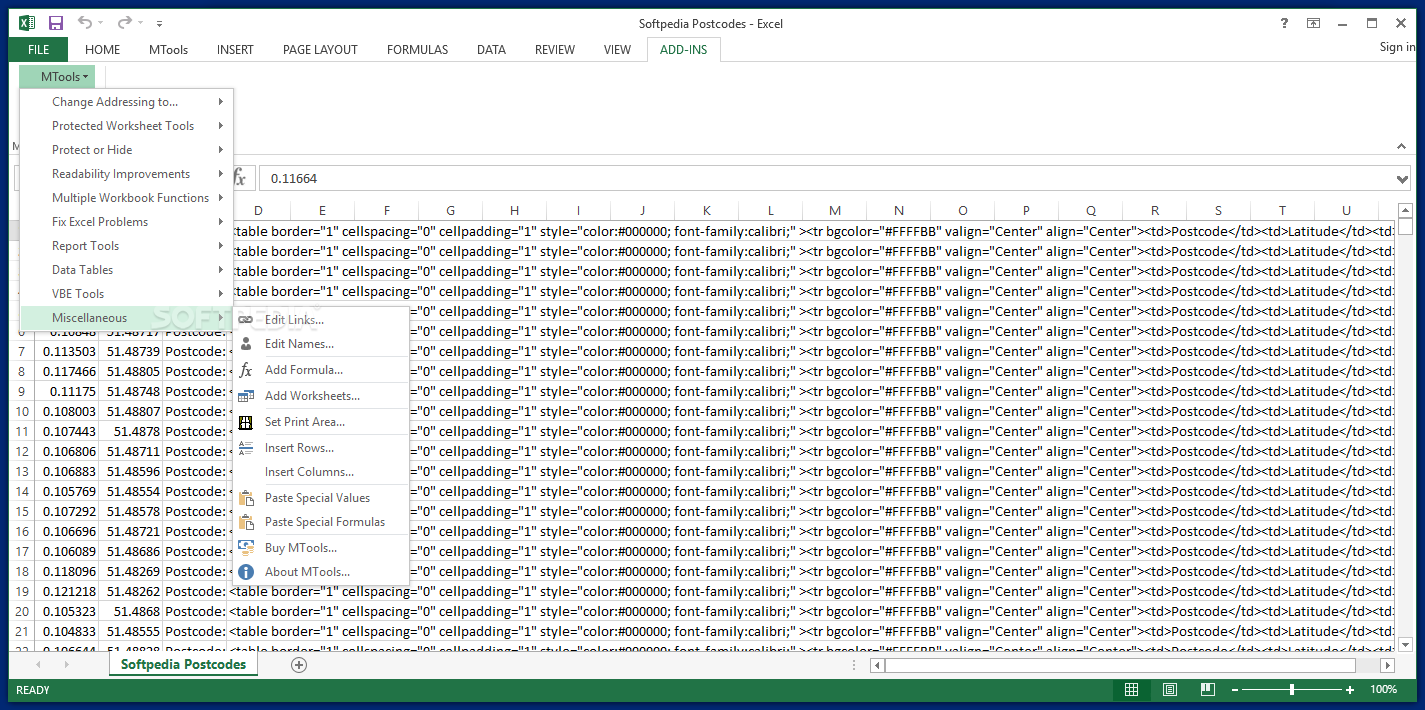Open the FILE tab
The image size is (1425, 710).
pos(38,50)
